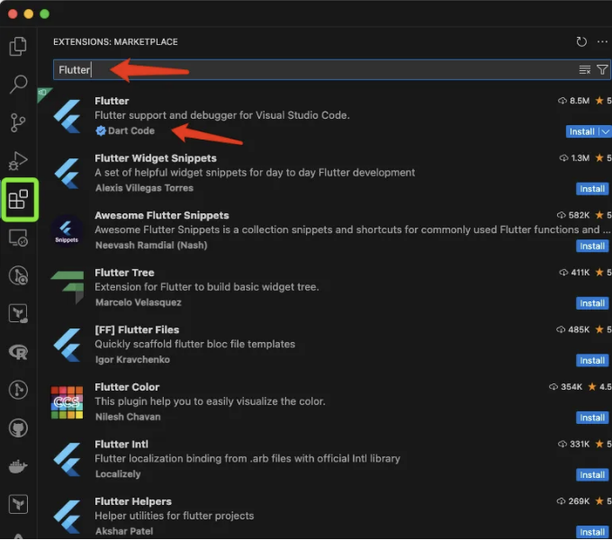
Task: Open the Explorer view in activity bar
Action: (18, 46)
